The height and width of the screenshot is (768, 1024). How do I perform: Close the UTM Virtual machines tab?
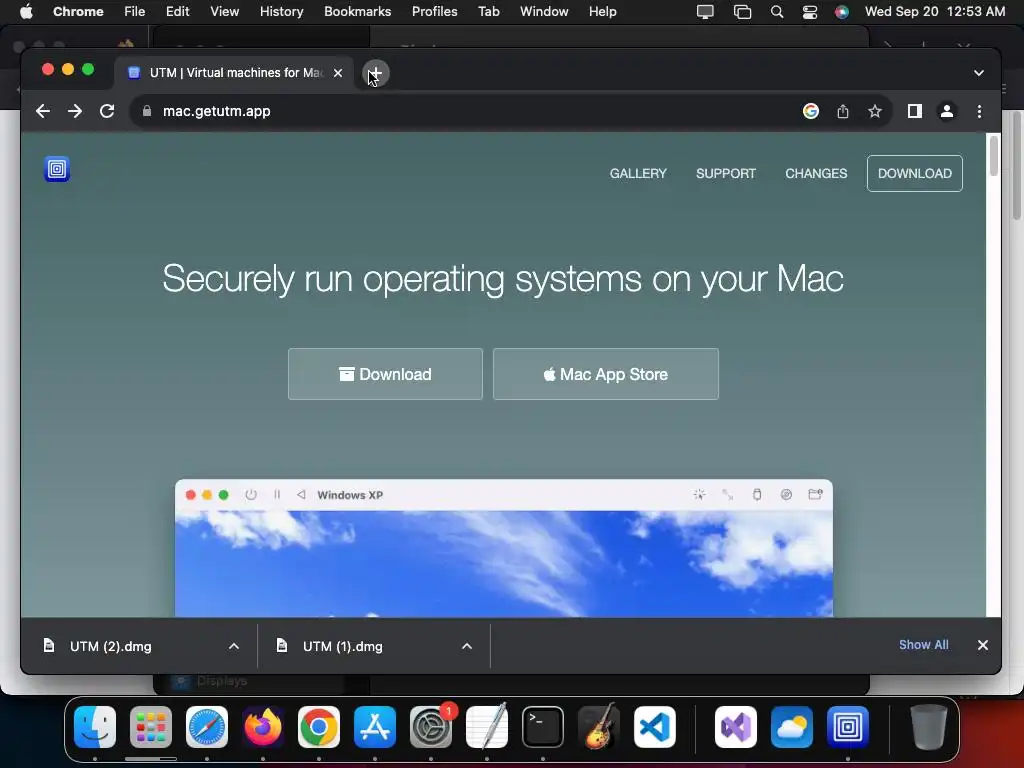[x=338, y=73]
